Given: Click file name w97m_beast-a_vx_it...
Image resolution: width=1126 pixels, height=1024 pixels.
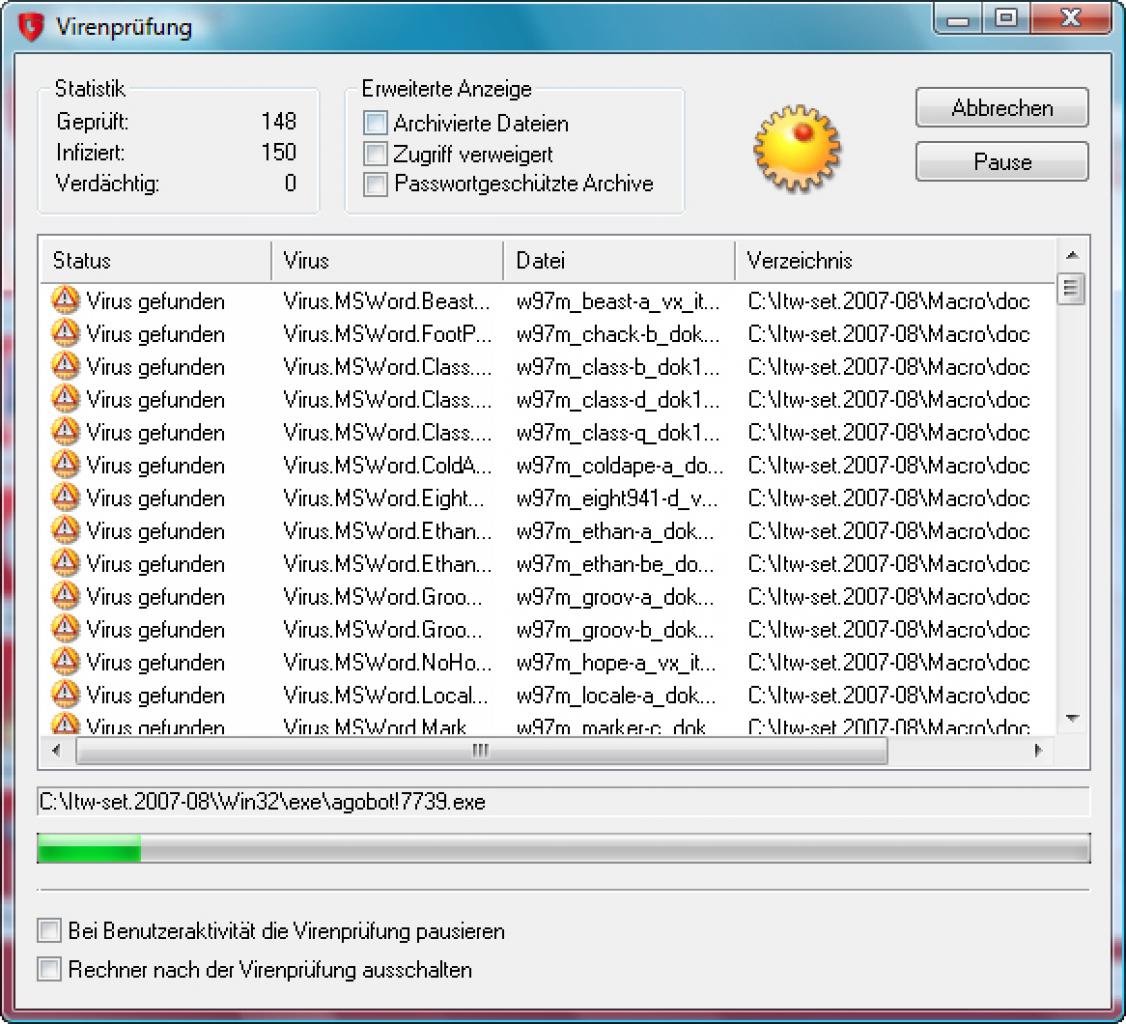Looking at the screenshot, I should [618, 301].
